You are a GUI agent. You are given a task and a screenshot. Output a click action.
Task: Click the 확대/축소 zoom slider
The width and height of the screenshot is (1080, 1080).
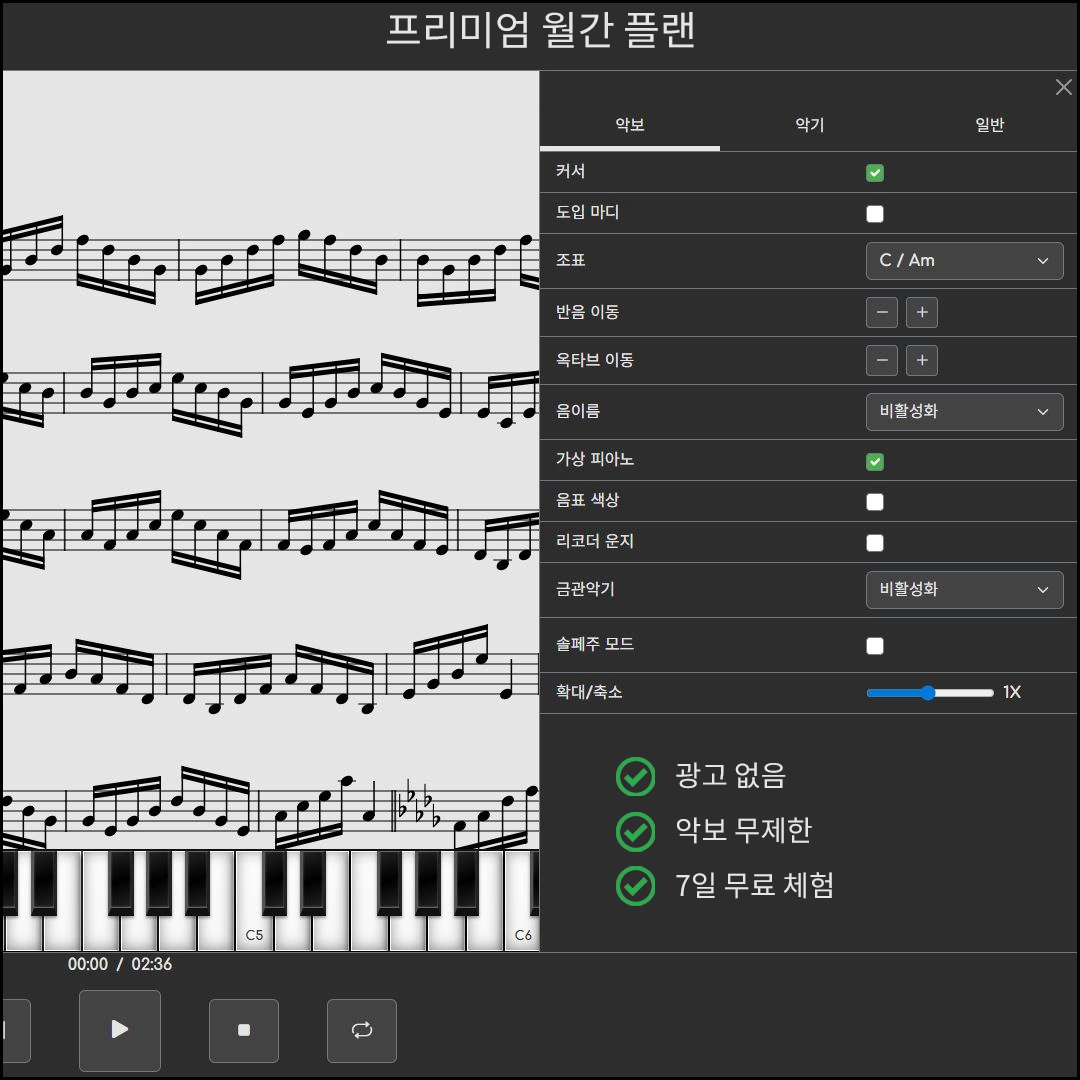[930, 693]
